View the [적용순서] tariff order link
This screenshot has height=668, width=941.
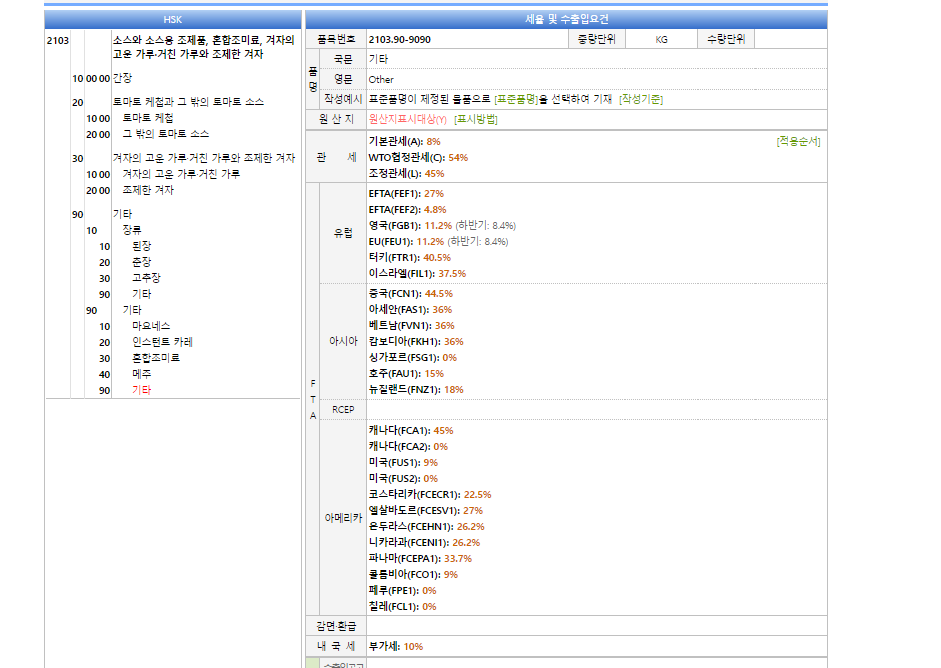click(x=798, y=141)
